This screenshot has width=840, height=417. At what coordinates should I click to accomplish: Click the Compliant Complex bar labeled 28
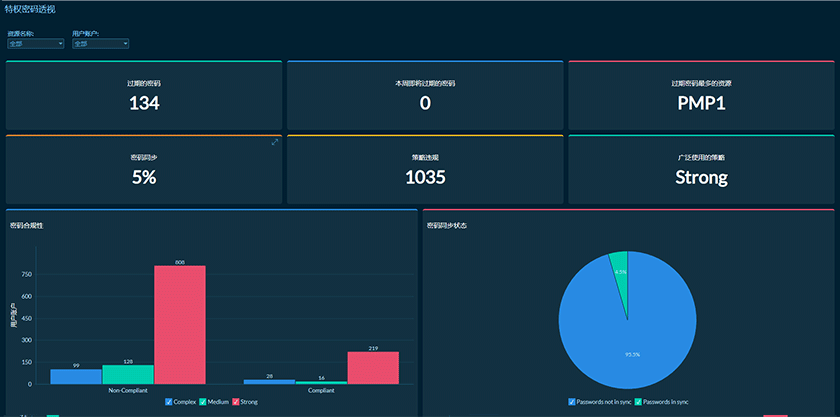269,382
